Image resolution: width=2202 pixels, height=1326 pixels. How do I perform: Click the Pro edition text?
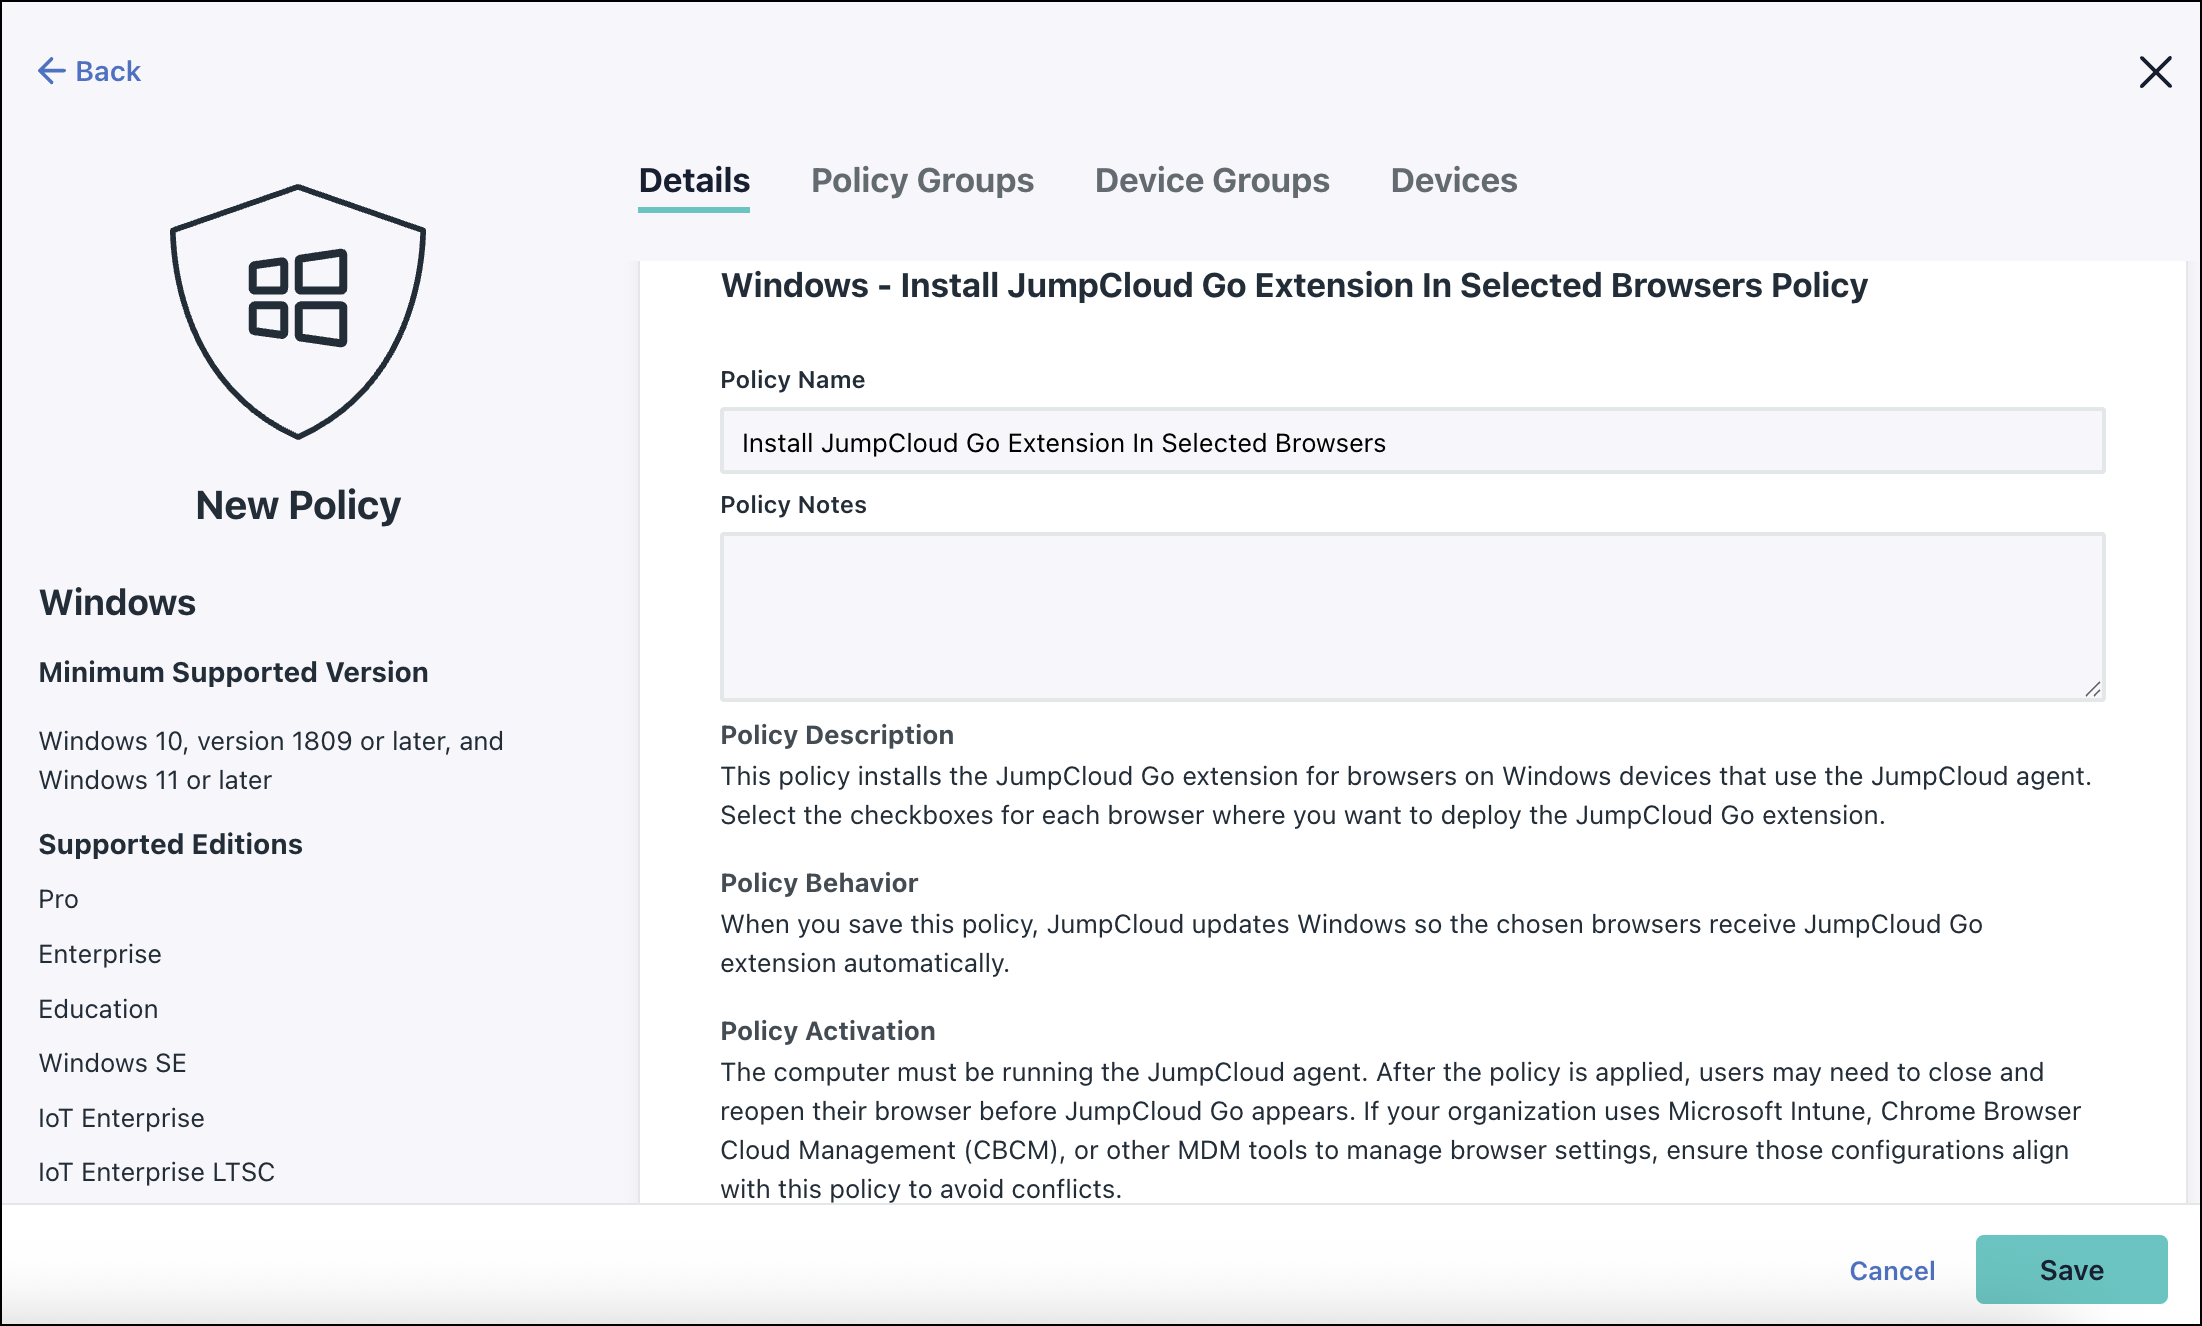coord(58,899)
